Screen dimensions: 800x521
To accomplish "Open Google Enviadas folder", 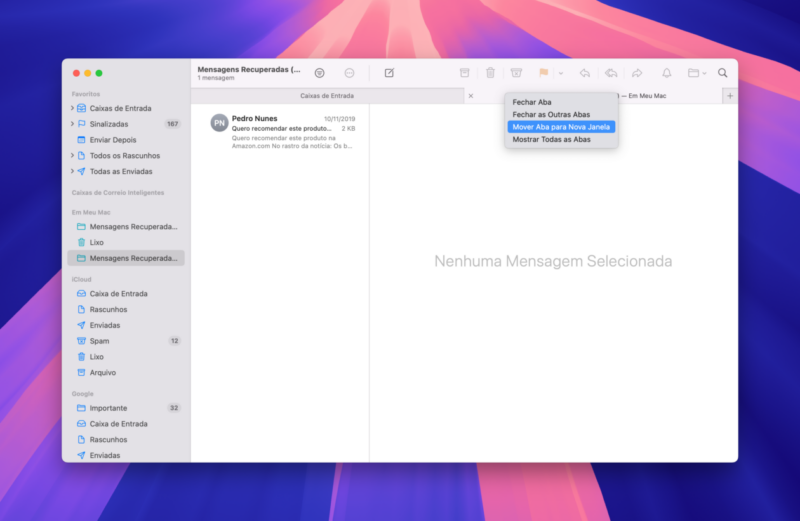I will pos(126,455).
